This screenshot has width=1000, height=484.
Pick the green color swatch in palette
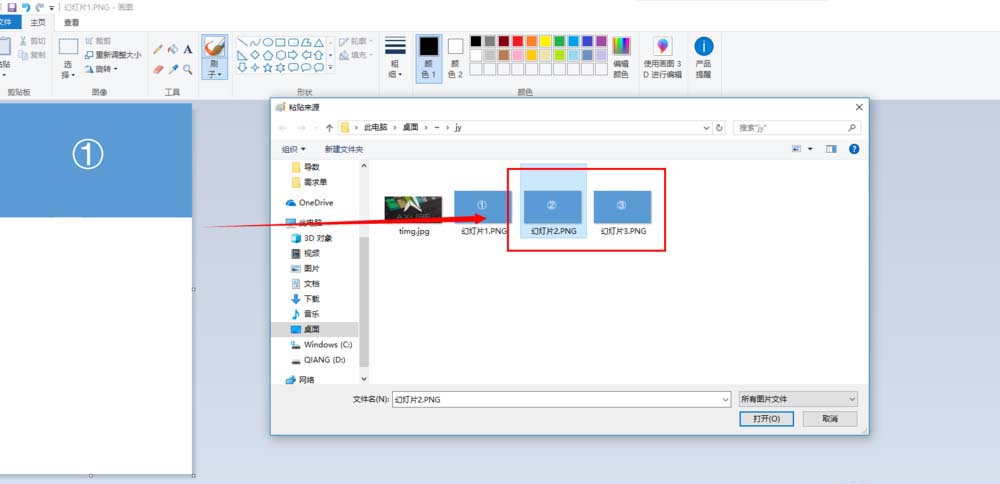click(x=559, y=41)
